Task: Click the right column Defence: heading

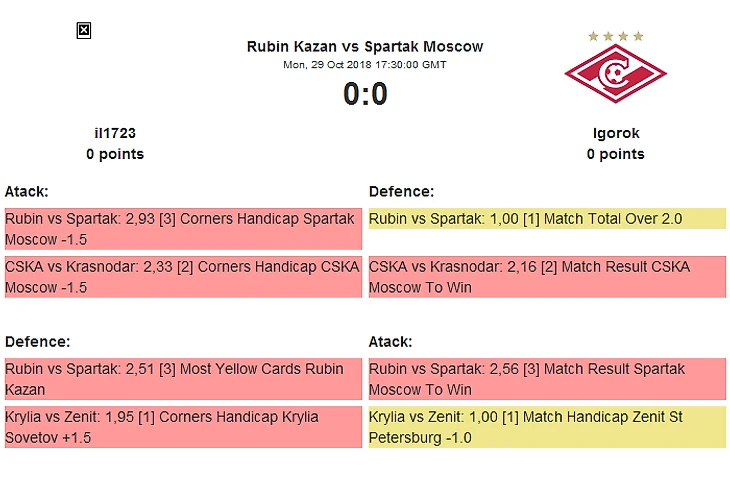Action: (x=401, y=191)
